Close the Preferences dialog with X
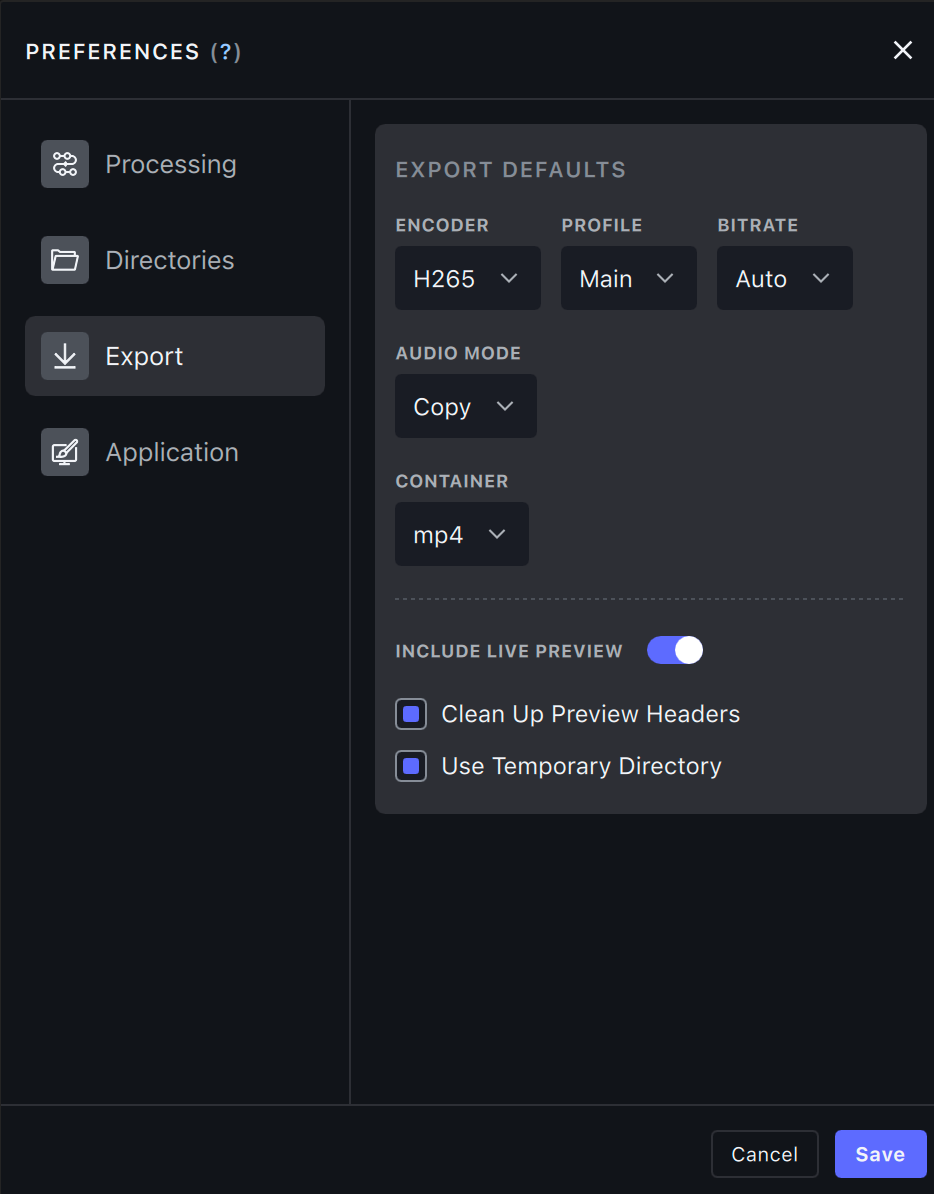The image size is (934, 1194). point(902,51)
